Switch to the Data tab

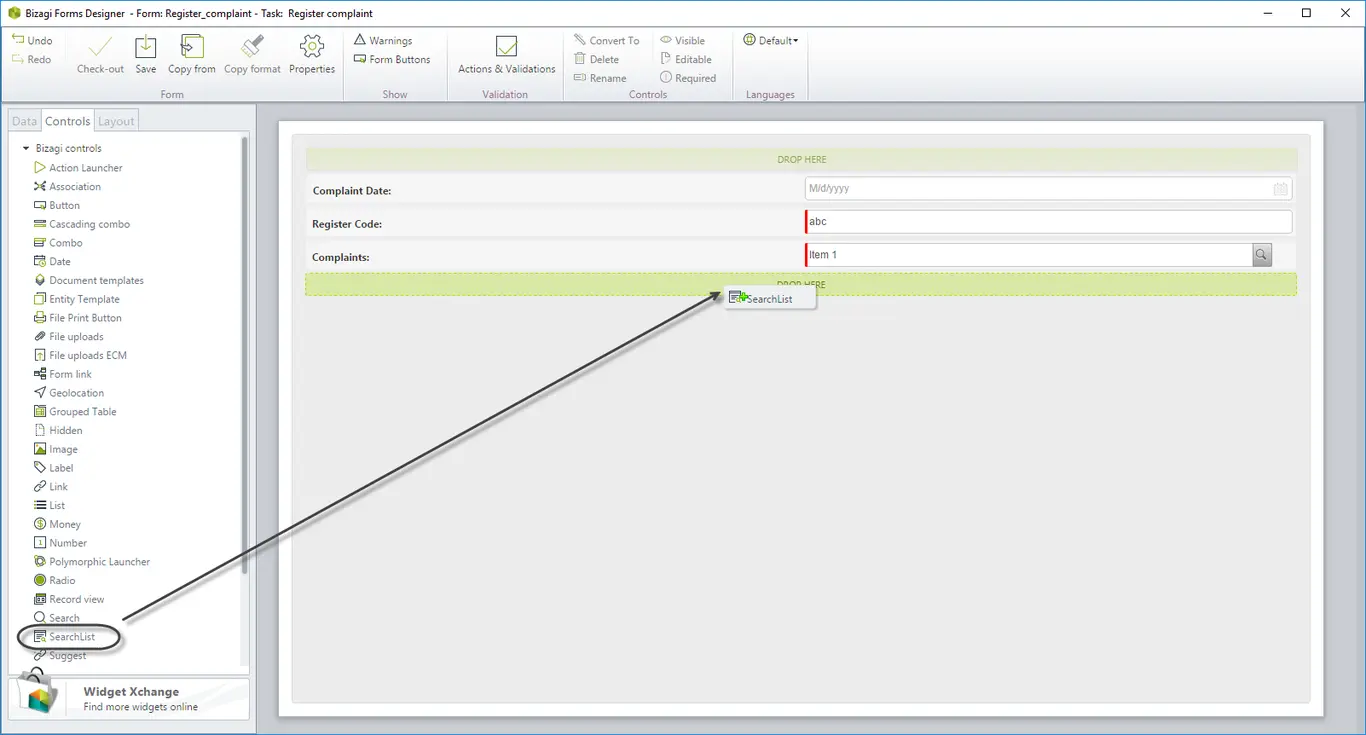(24, 121)
